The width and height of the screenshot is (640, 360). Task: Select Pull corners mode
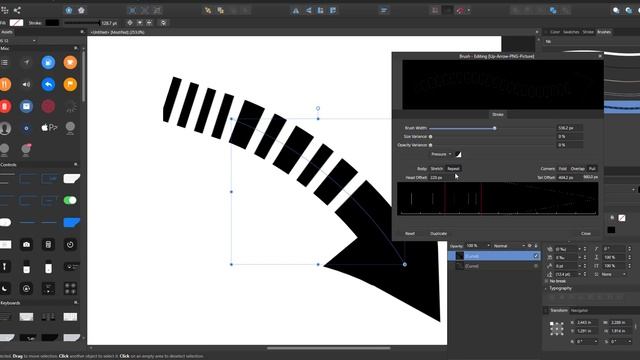[592, 169]
